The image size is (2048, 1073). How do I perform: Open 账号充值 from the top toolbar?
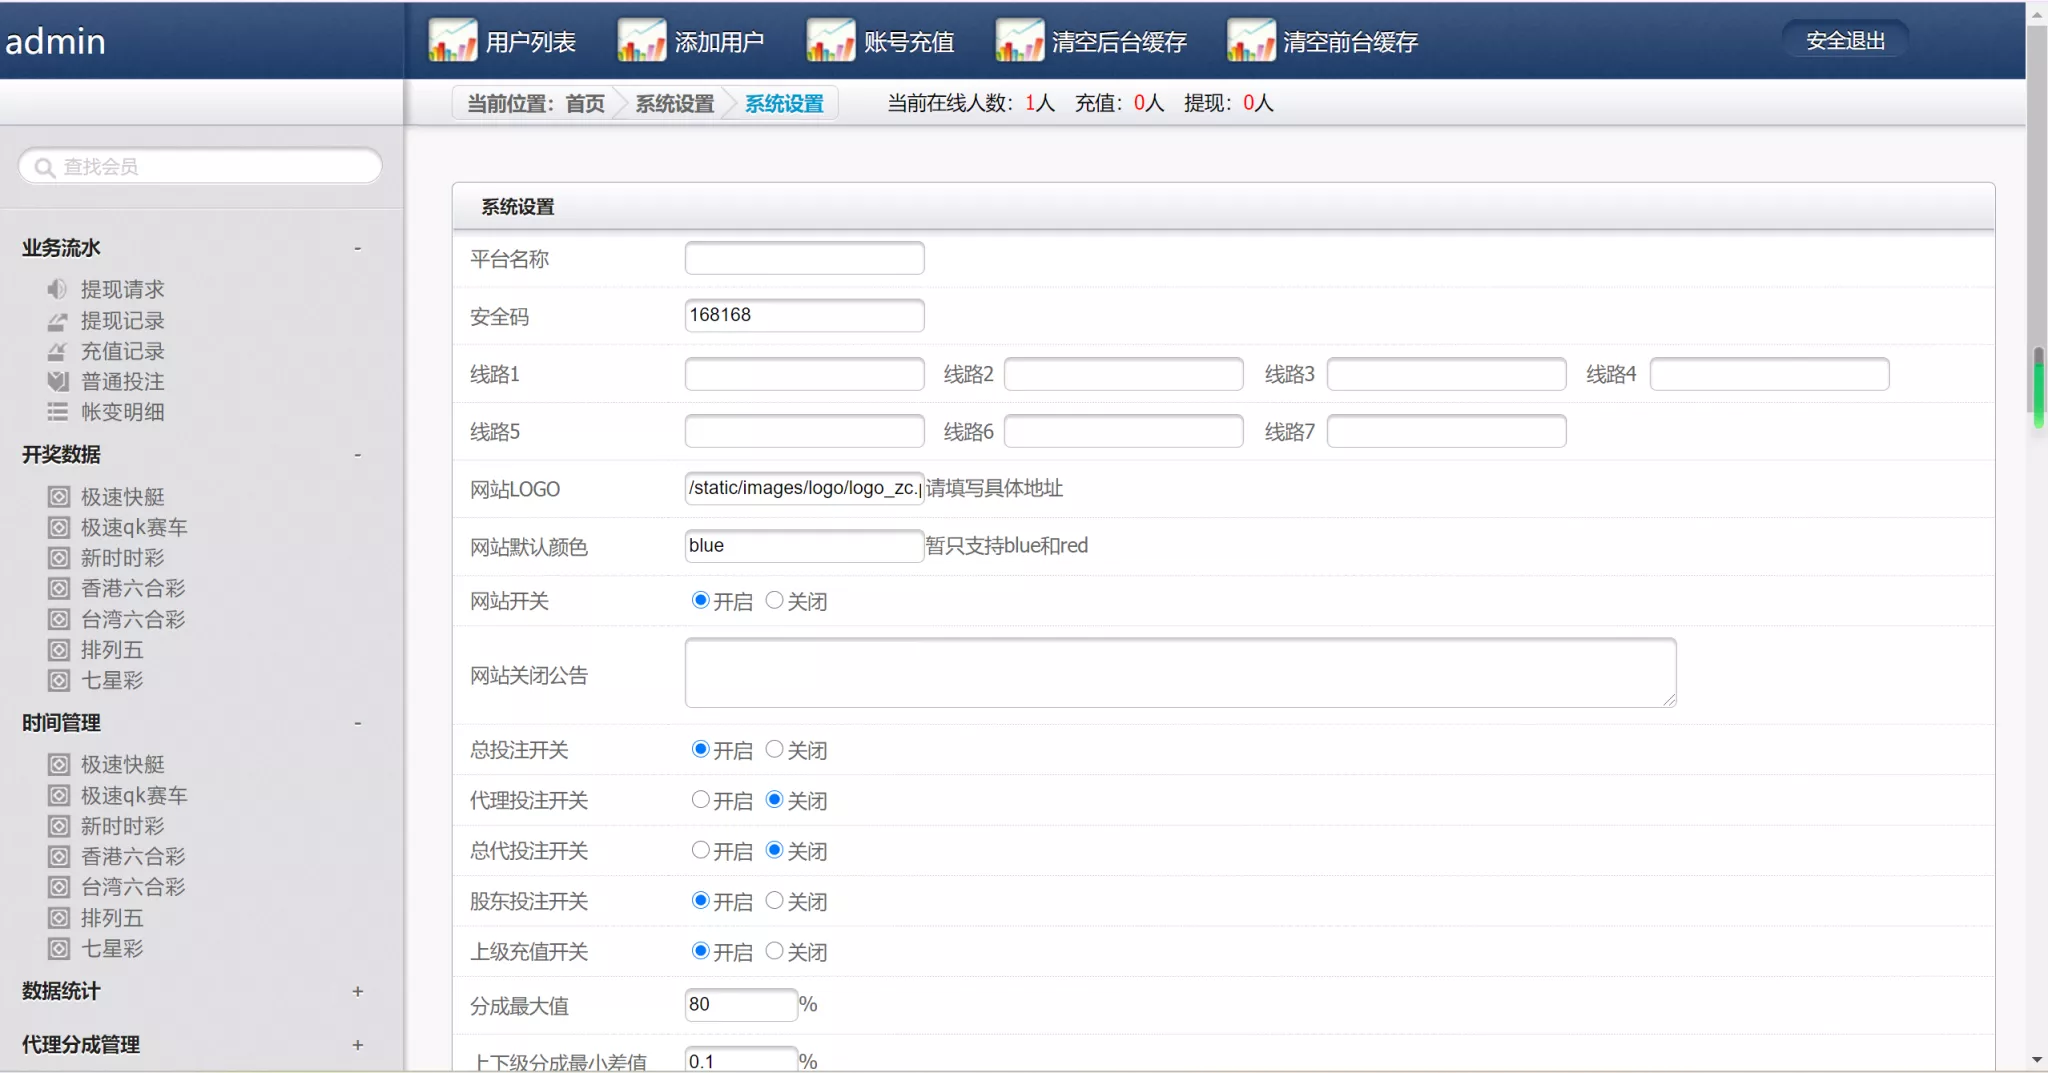(x=831, y=40)
